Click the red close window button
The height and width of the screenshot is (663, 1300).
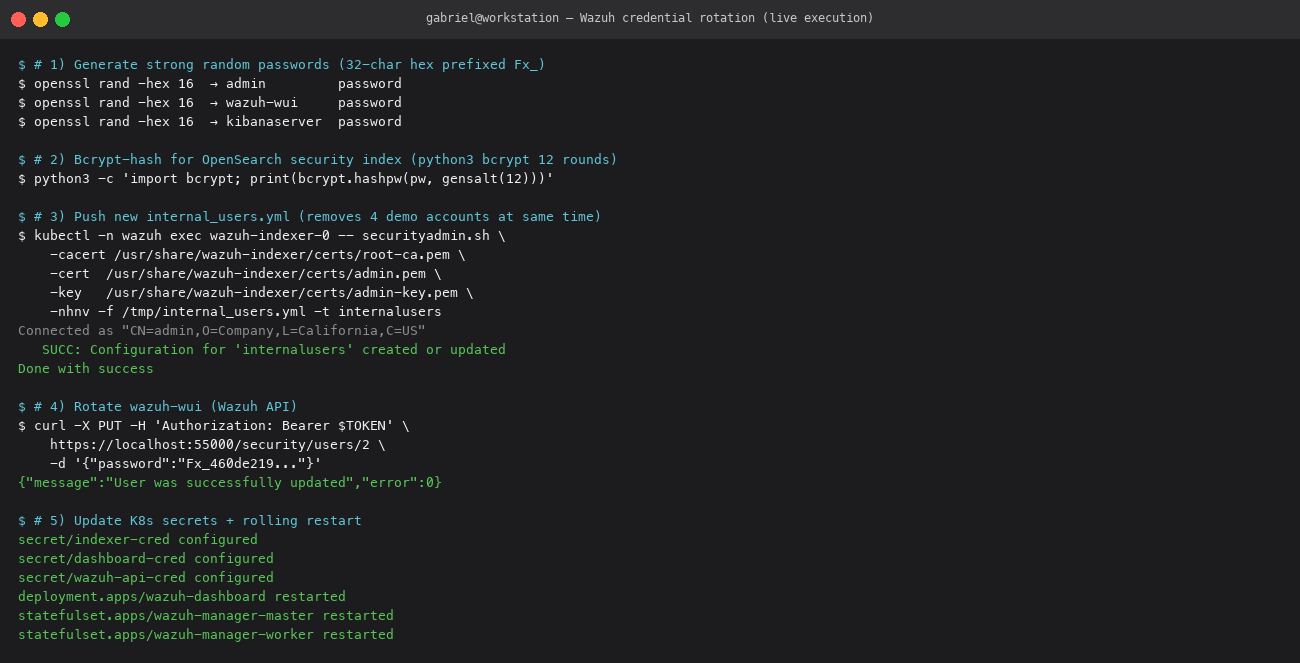tap(18, 19)
